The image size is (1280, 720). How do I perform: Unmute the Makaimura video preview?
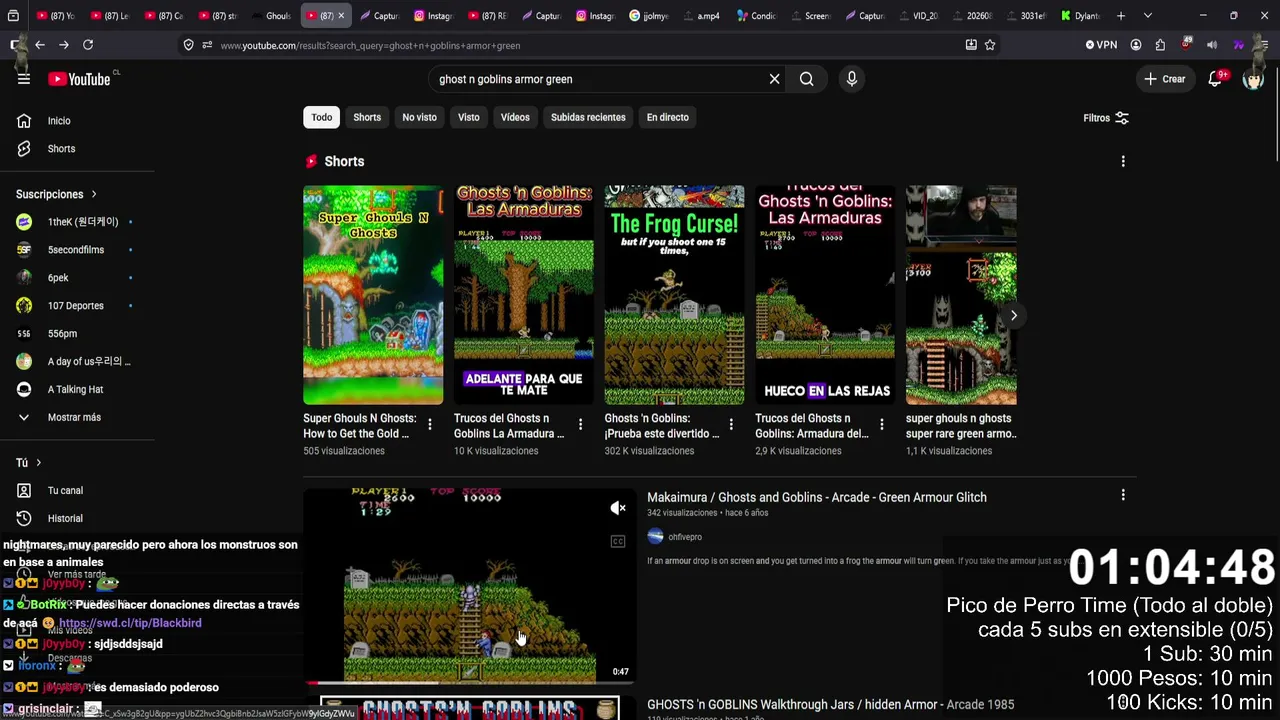click(x=618, y=508)
